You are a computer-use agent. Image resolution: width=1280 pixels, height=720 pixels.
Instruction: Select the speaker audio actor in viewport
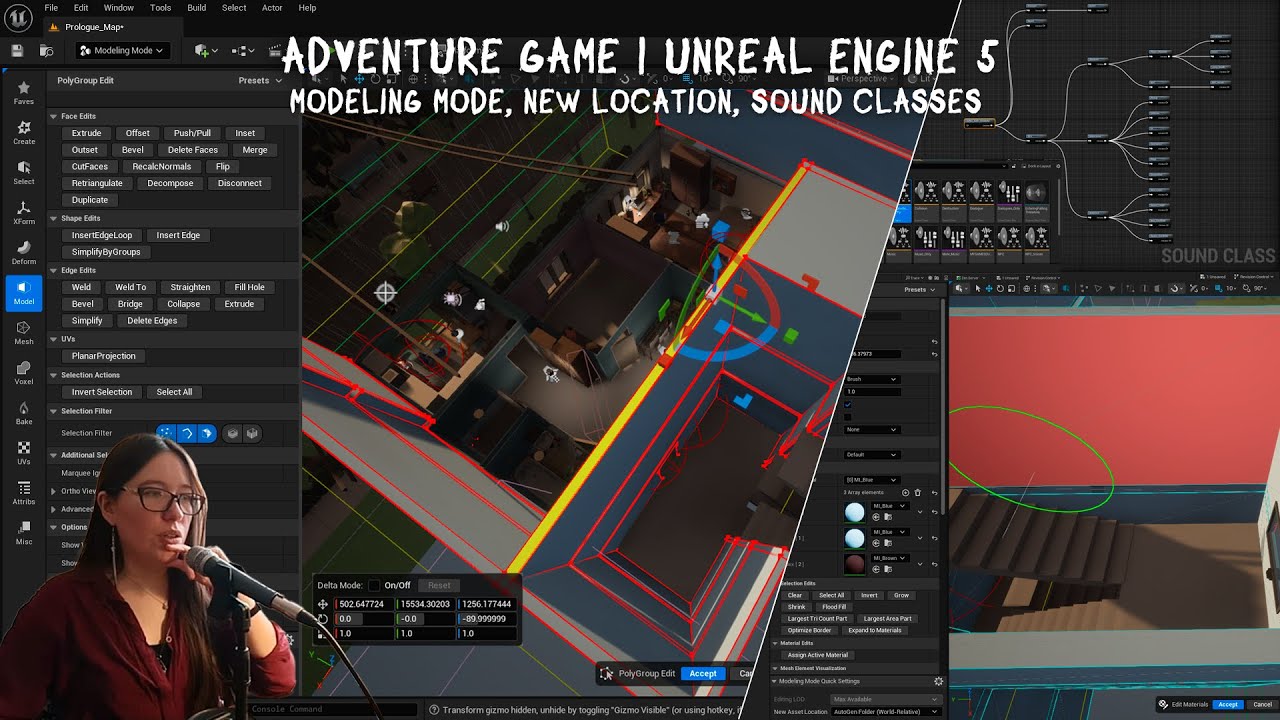point(502,227)
